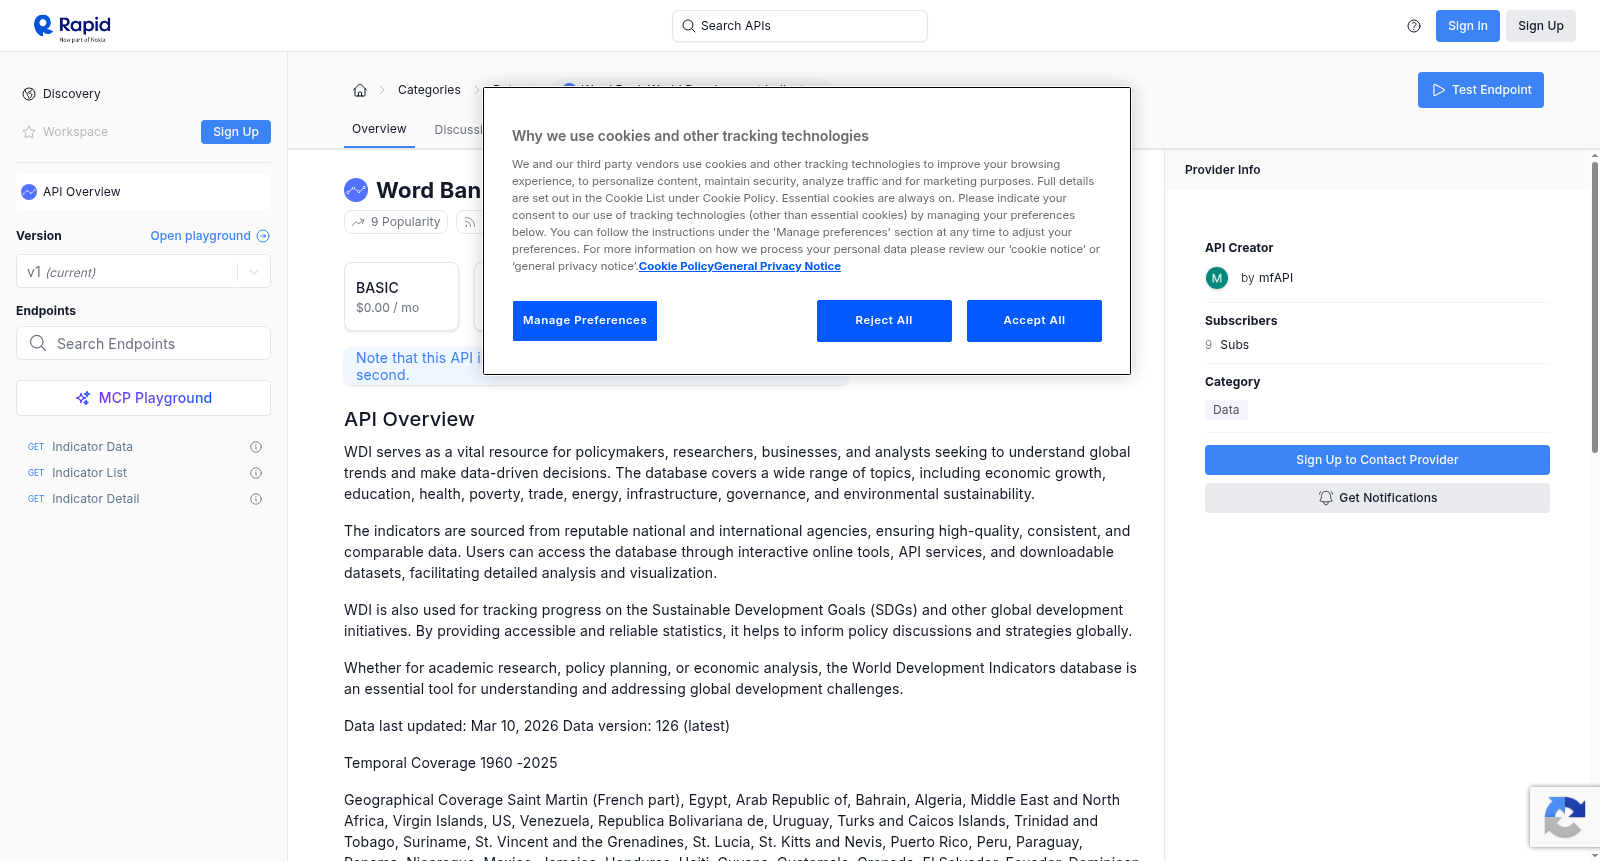Click the reCAPTCHA badge icon
1600x861 pixels.
point(1564,817)
